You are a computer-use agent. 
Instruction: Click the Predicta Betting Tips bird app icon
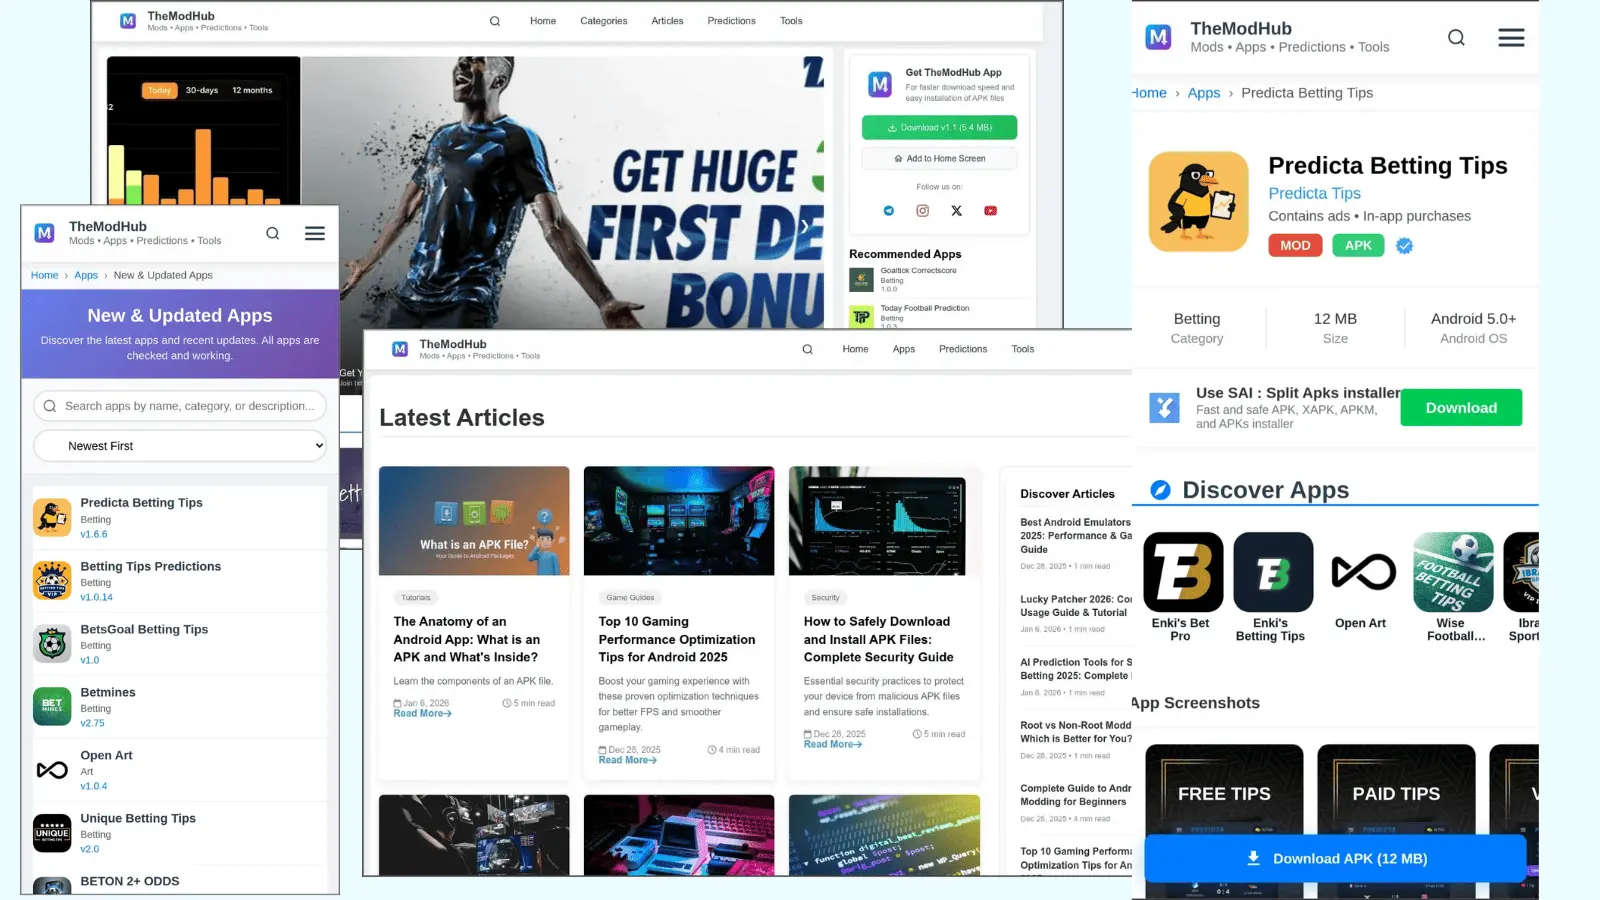click(x=1198, y=201)
